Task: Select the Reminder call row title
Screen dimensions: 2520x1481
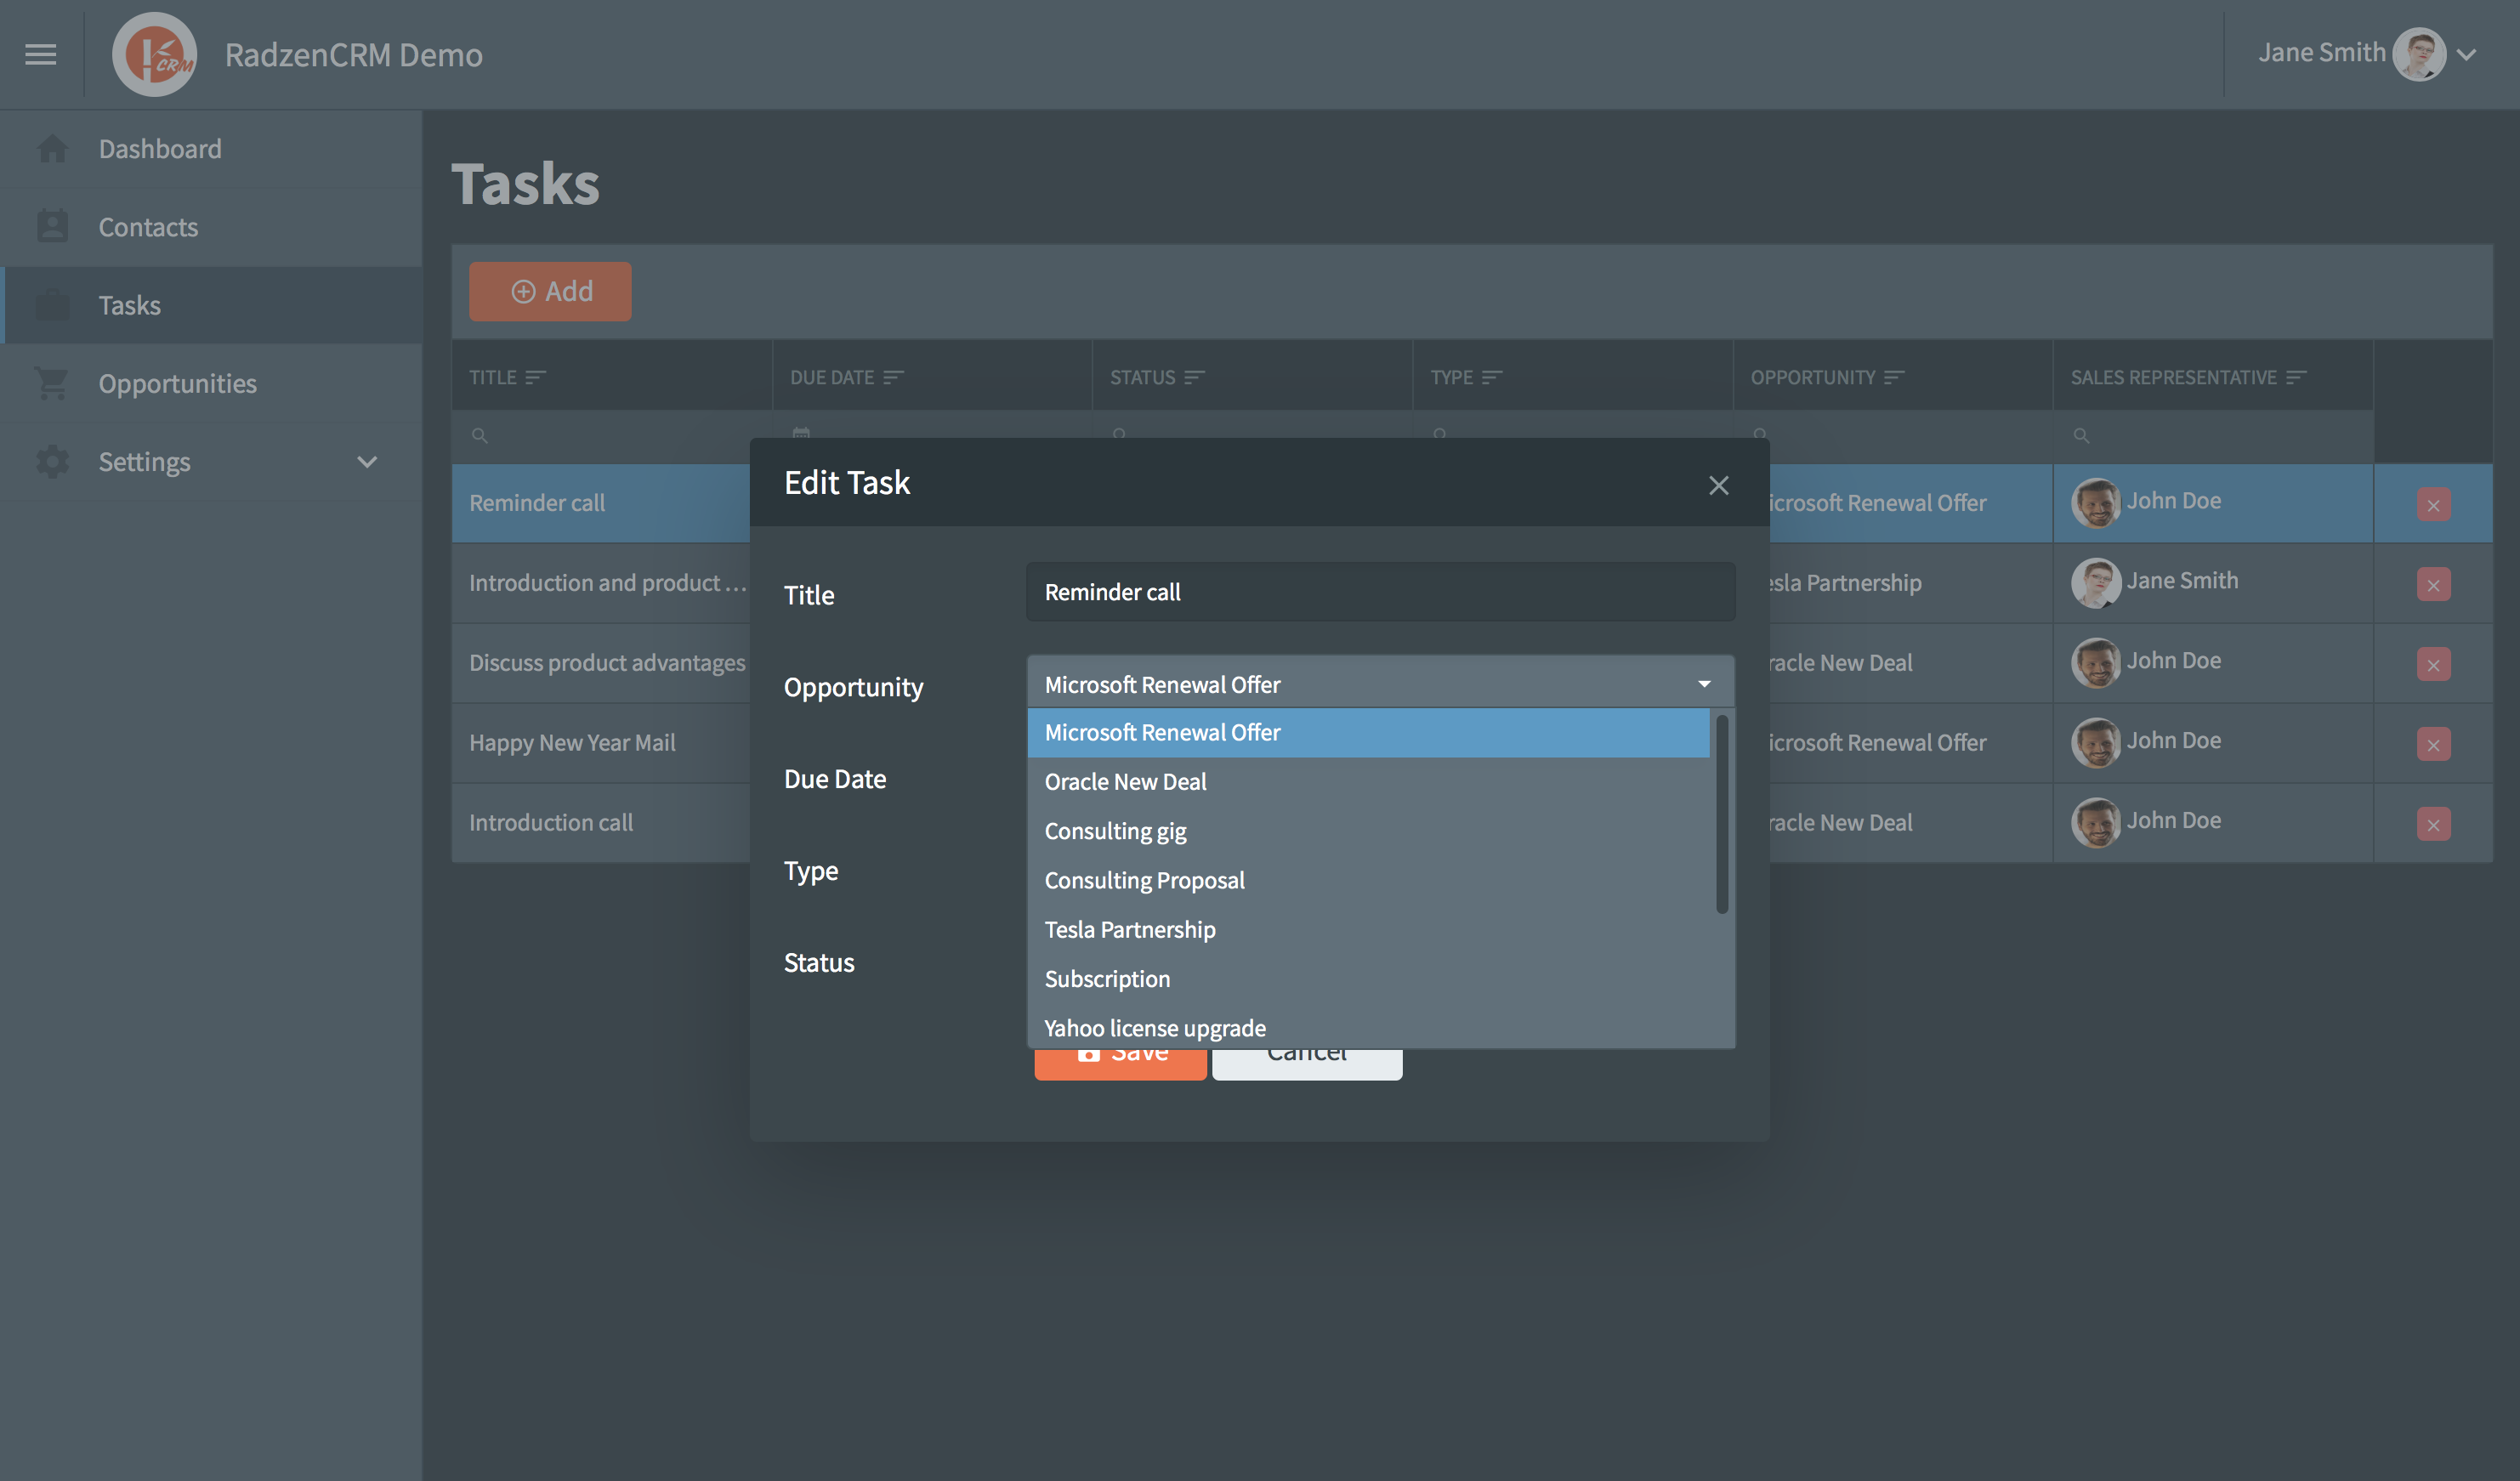Action: tap(537, 502)
